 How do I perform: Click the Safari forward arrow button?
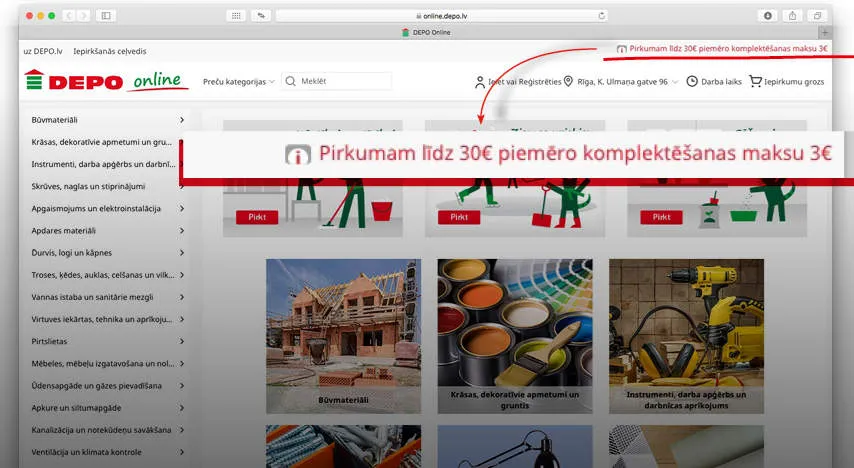[x=83, y=16]
